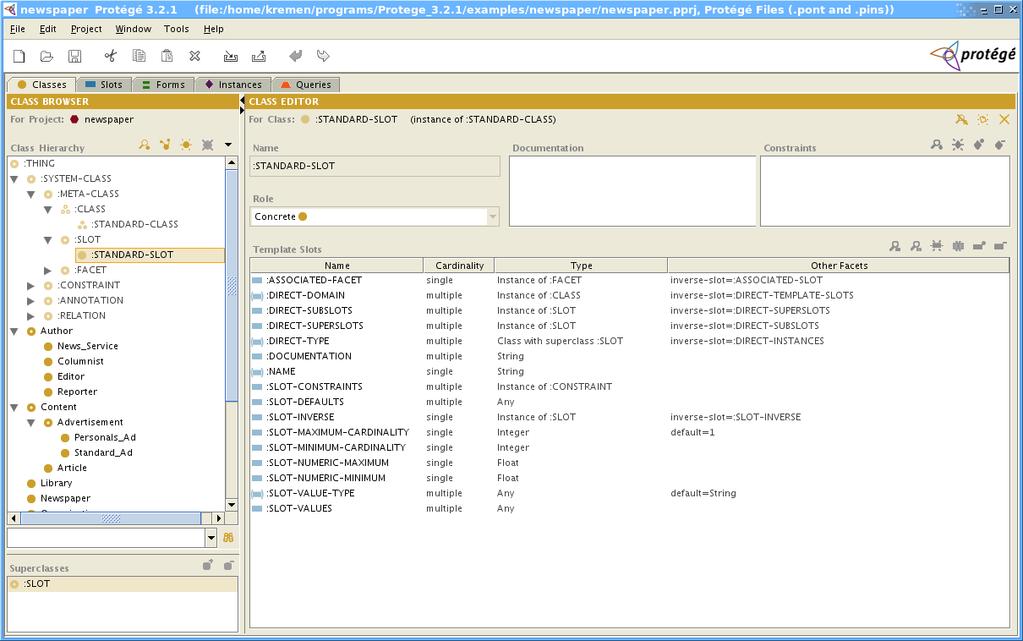
Task: Click View Class icon in Class Hierarchy
Action: [x=144, y=145]
